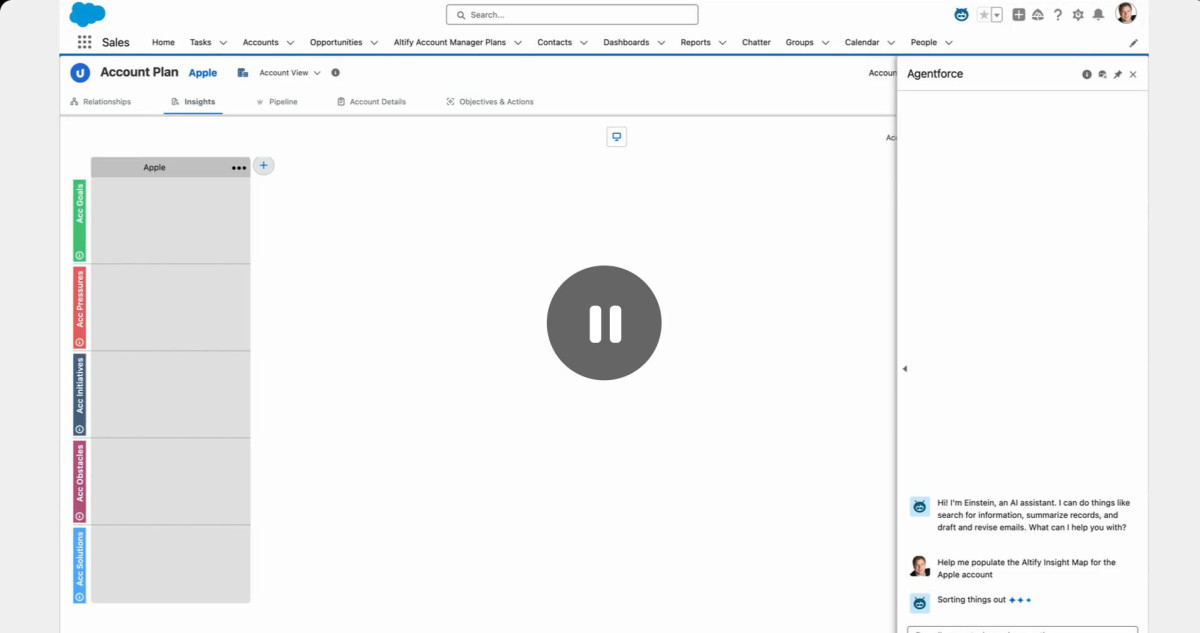This screenshot has width=1200, height=633.
Task: Open the People nav item
Action: [924, 43]
